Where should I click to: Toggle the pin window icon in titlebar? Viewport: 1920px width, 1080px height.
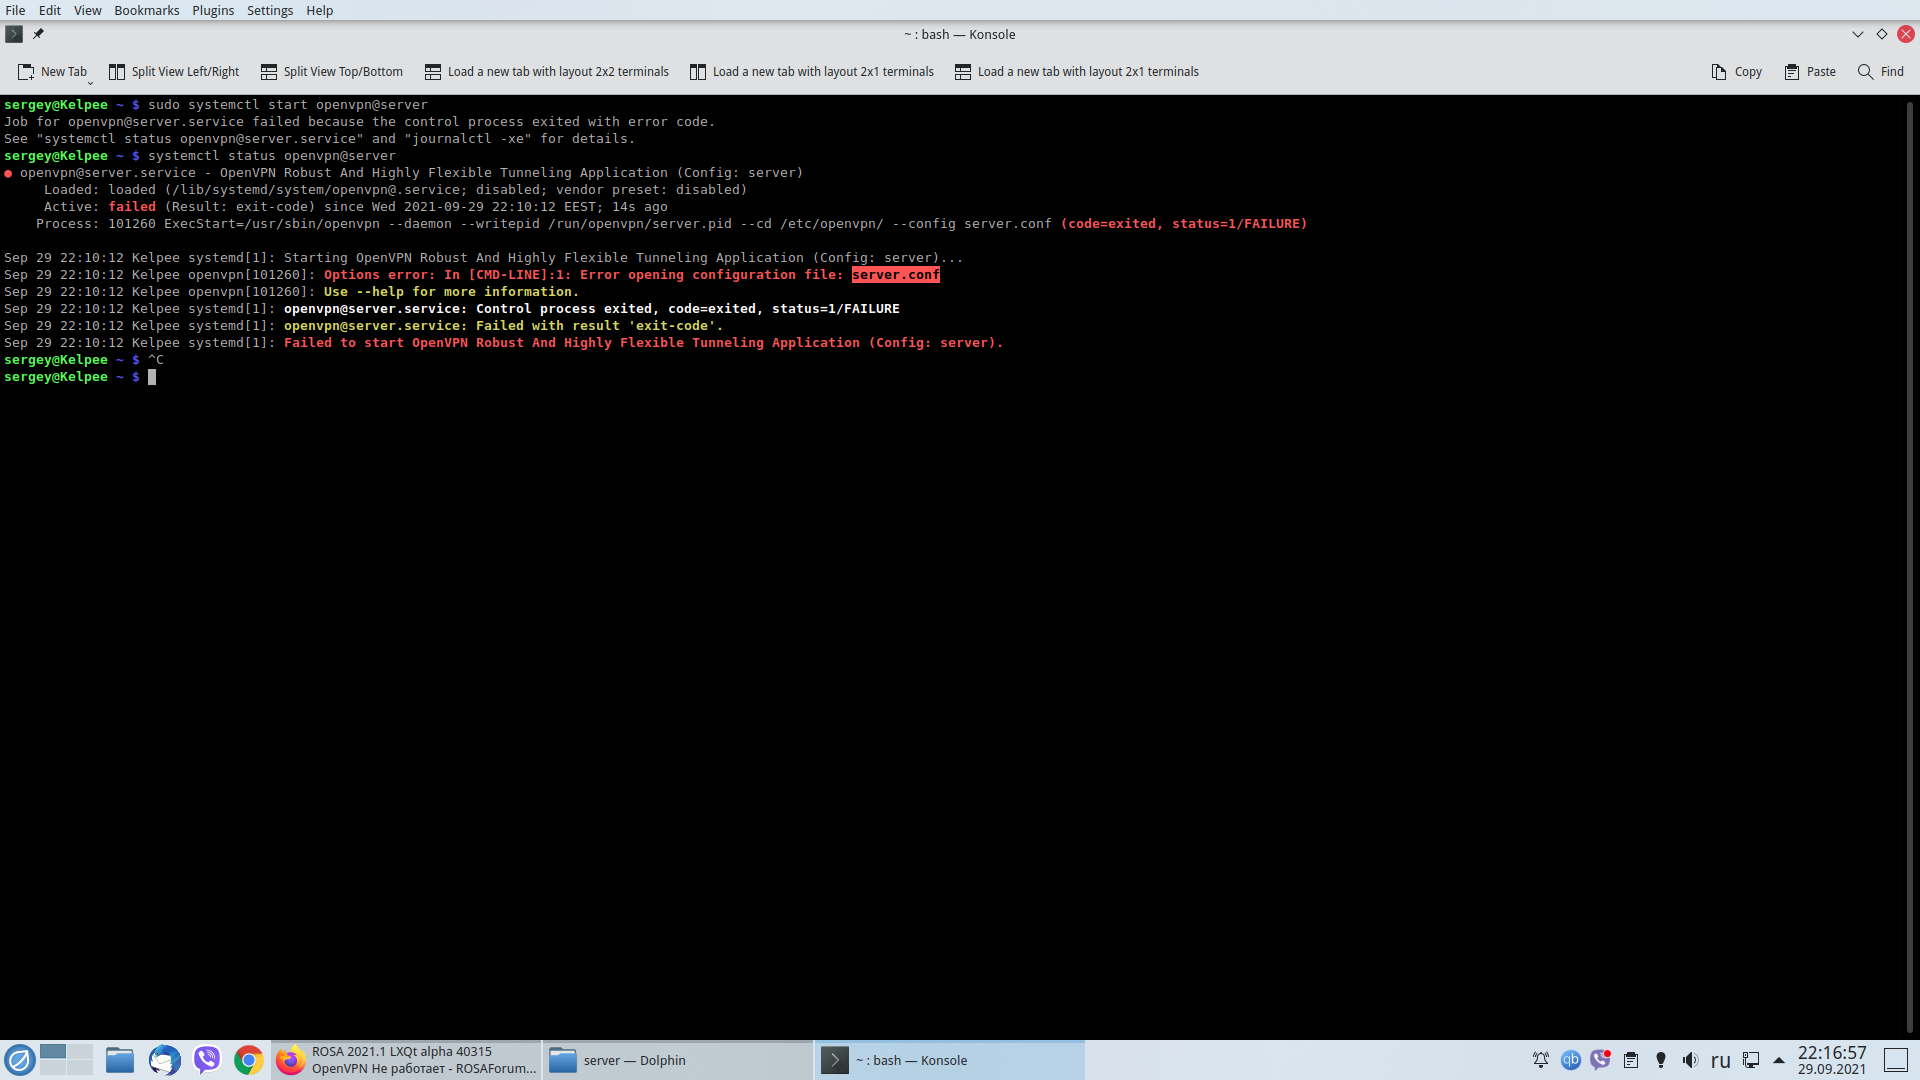pyautogui.click(x=38, y=34)
